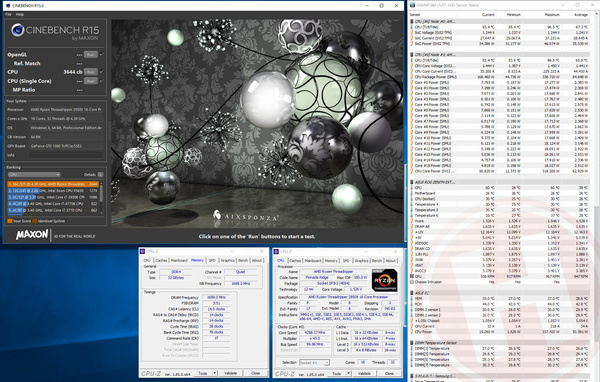Image resolution: width=600 pixels, height=382 pixels.
Task: Select the first CPU Node group header chip icon
Action: [x=412, y=22]
